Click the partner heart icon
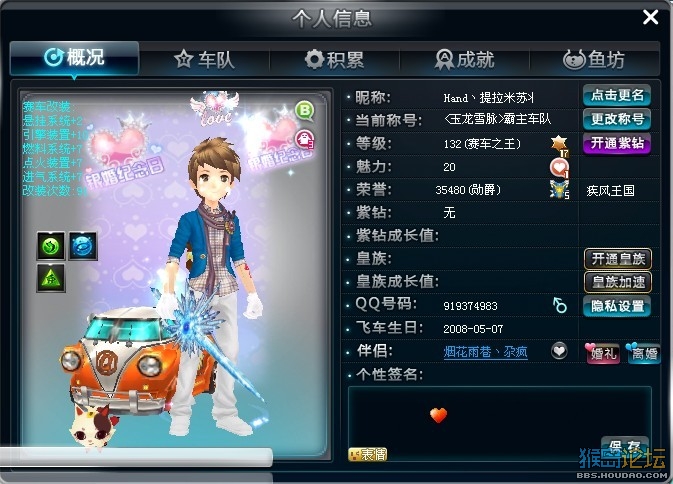Viewport: 673px width, 484px height. coord(559,351)
